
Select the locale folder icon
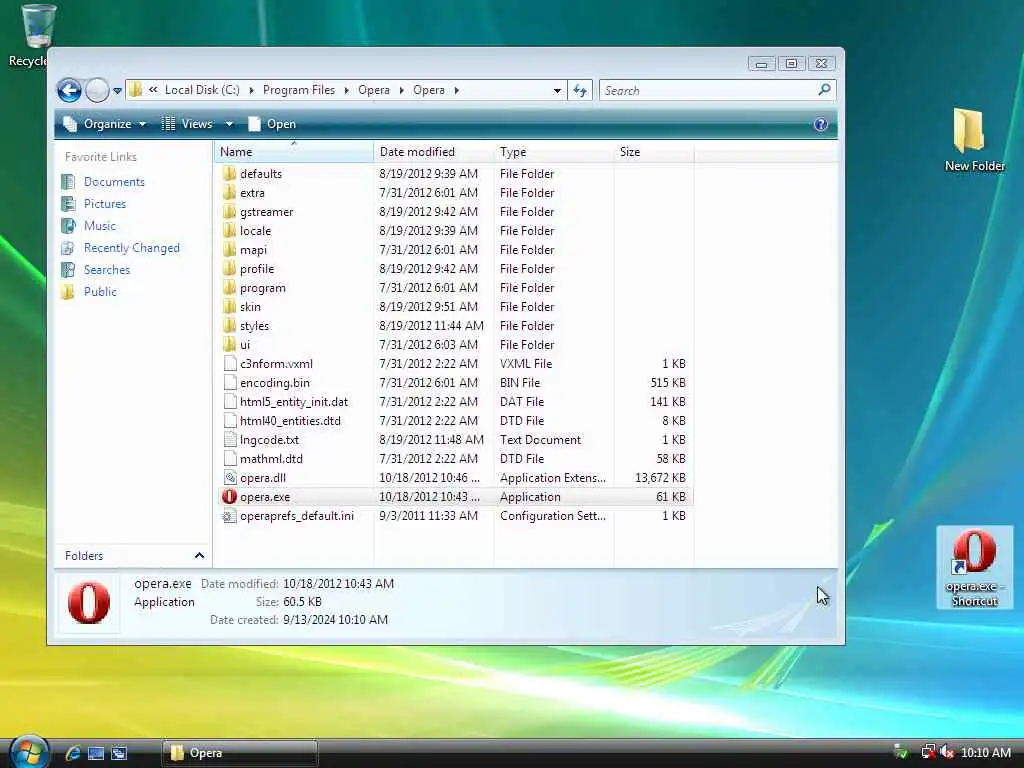(229, 231)
